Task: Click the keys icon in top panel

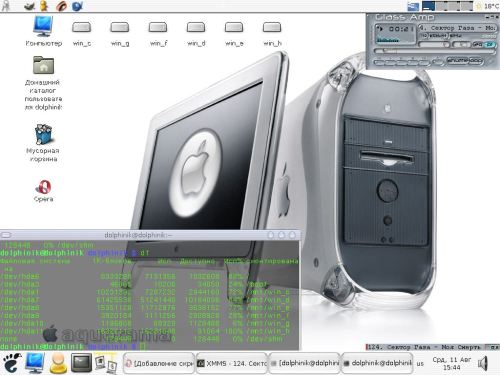Action: click(5, 6)
